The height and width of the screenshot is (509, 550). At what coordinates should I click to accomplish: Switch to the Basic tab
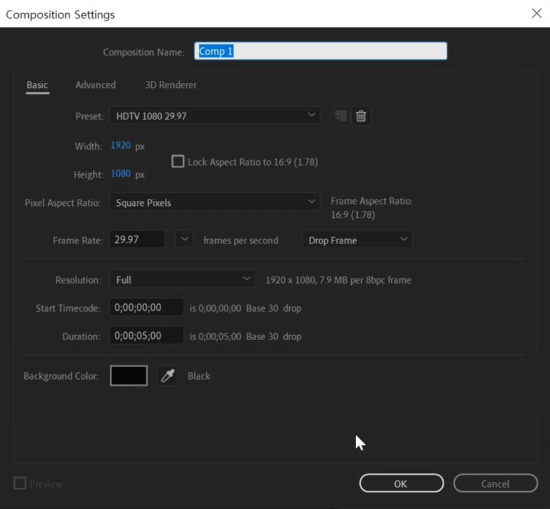[x=37, y=85]
